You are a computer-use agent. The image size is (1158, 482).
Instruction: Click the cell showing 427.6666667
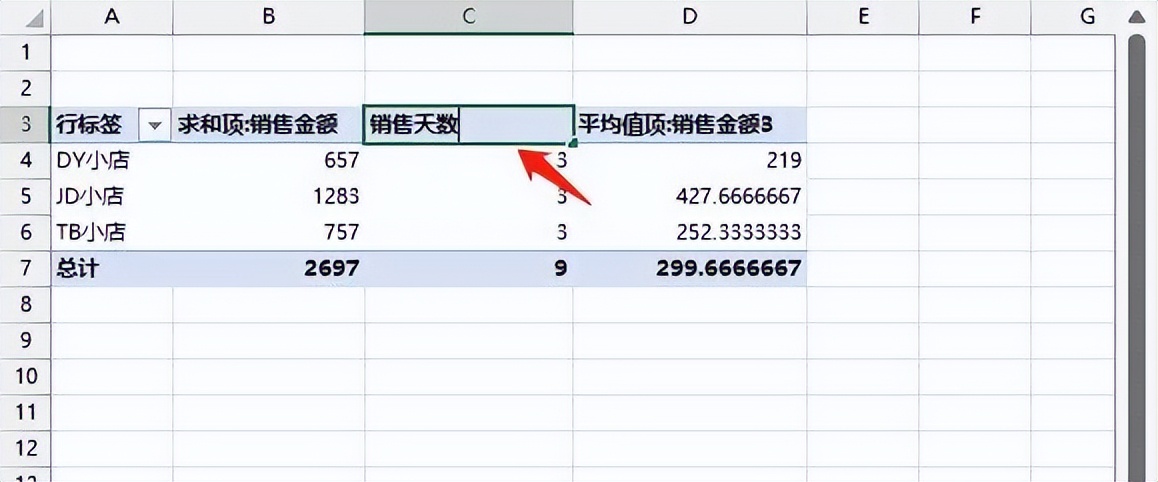pyautogui.click(x=690, y=196)
